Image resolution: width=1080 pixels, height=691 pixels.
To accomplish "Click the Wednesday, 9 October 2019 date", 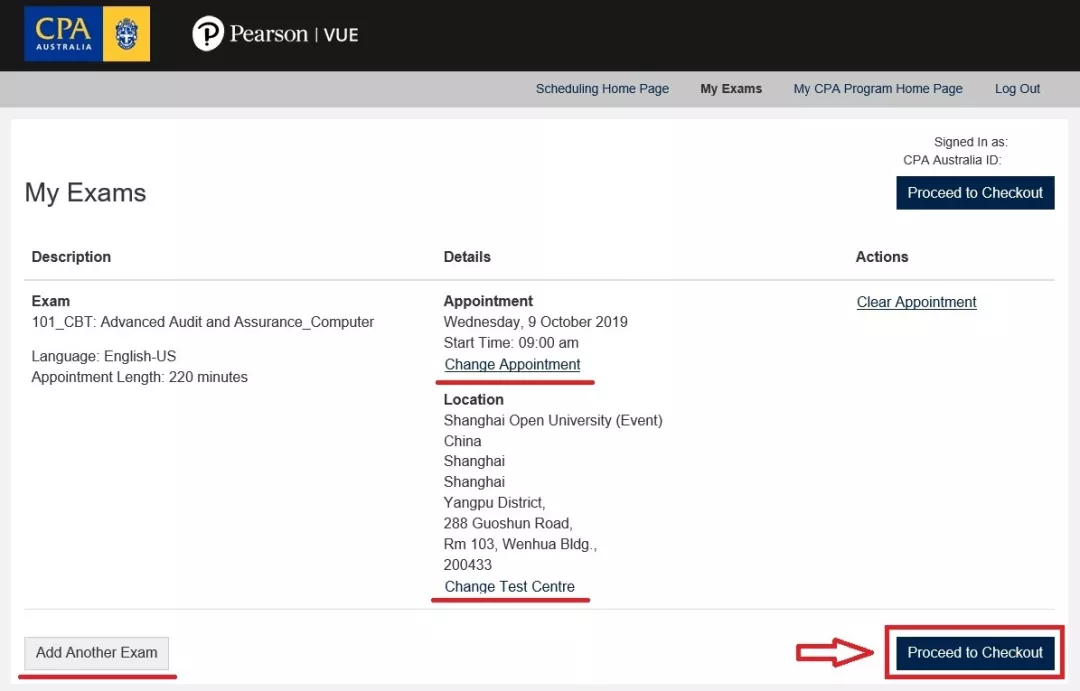I will point(536,322).
